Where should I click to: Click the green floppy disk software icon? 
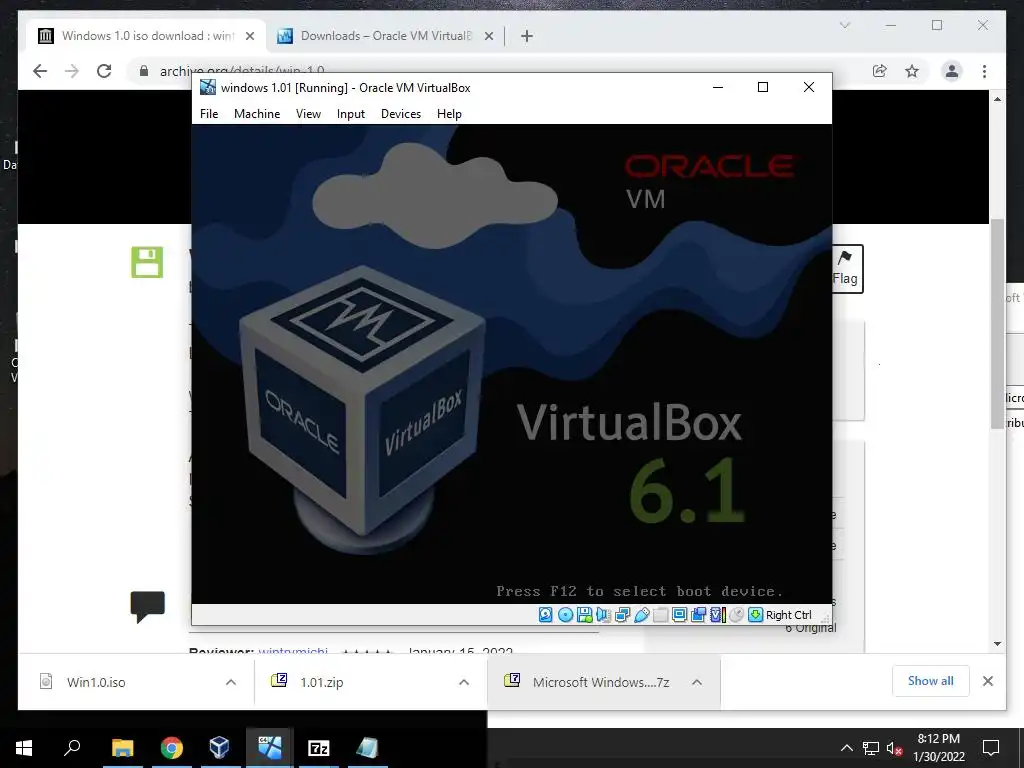tap(147, 262)
